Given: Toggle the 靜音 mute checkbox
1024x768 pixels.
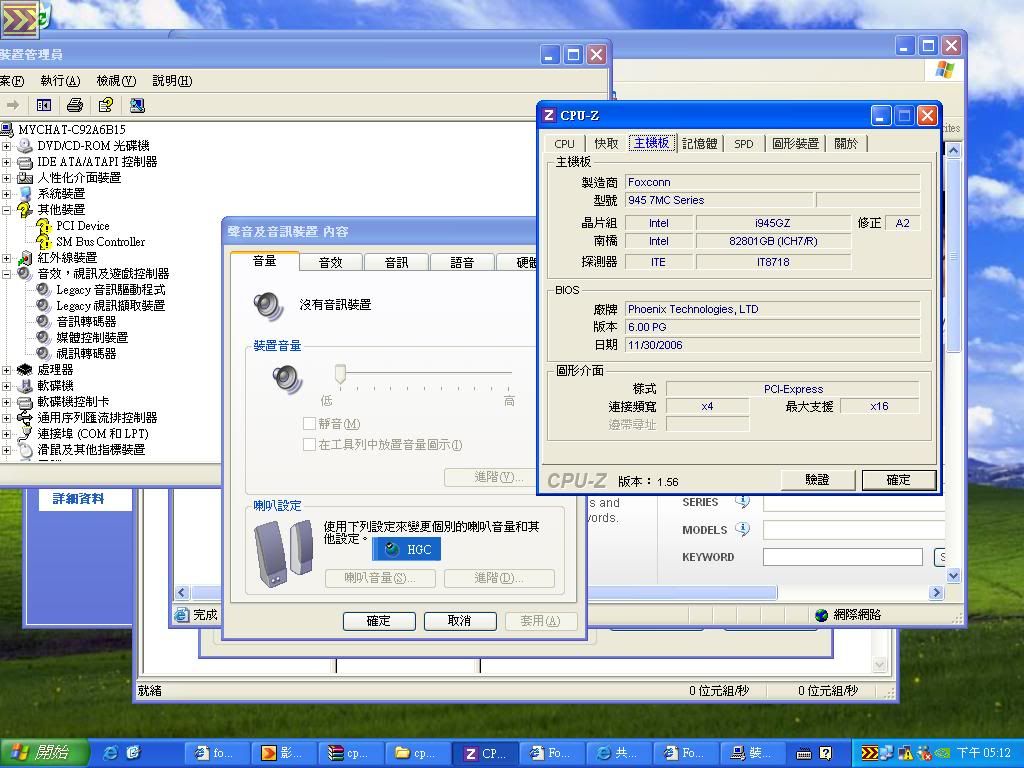Looking at the screenshot, I should [x=309, y=424].
